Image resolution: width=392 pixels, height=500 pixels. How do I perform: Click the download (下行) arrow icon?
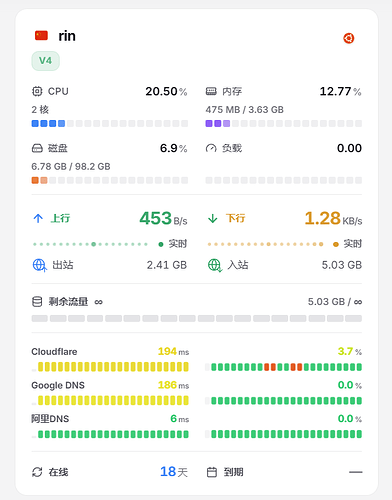click(212, 218)
